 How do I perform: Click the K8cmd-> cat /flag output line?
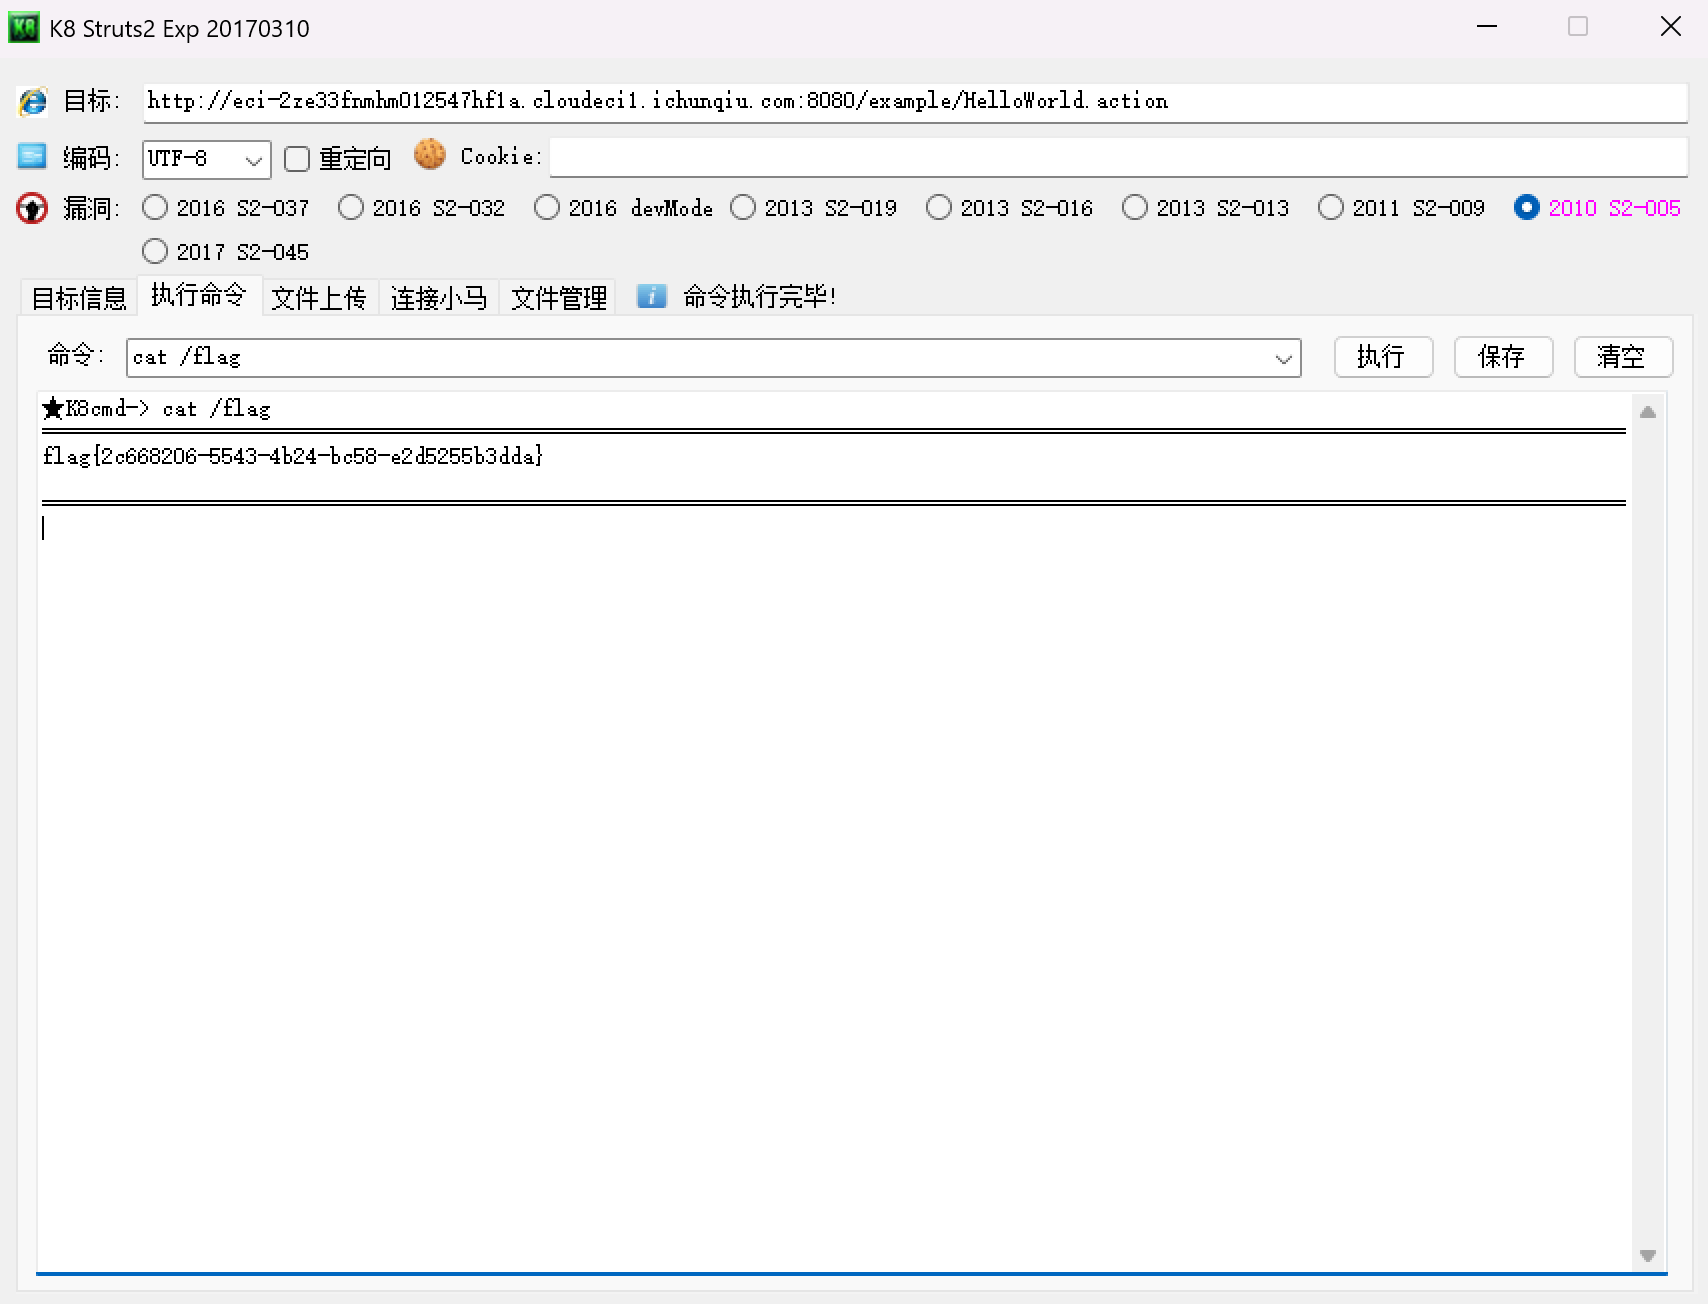tap(156, 408)
